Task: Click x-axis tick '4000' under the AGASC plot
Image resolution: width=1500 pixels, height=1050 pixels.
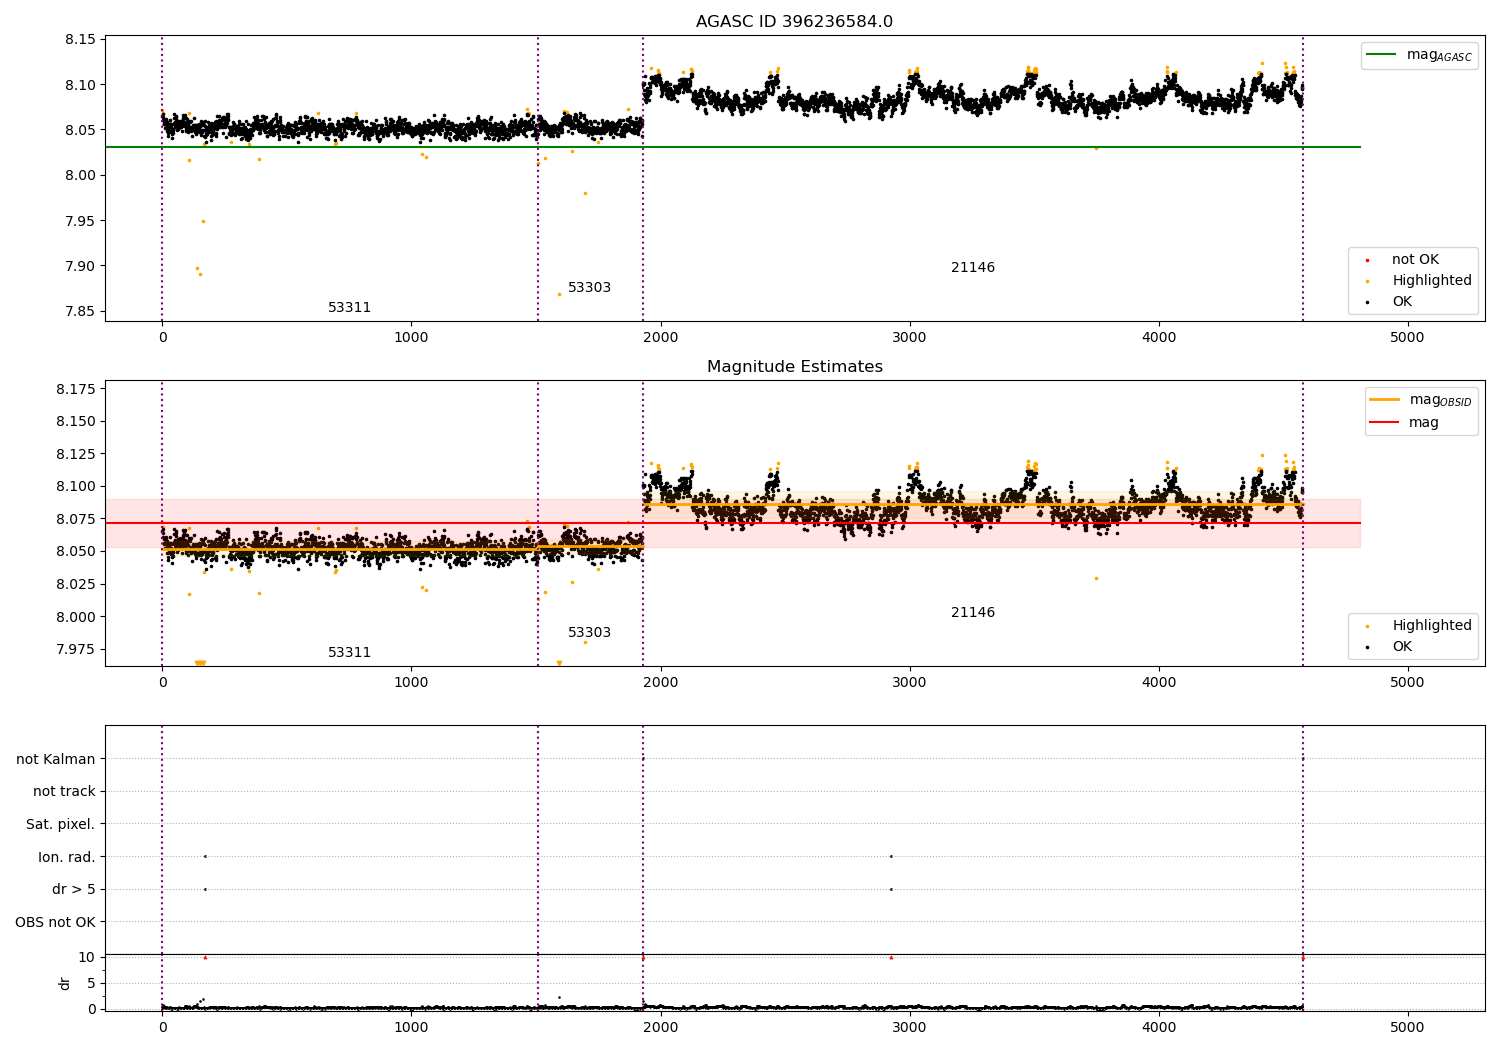Action: point(1158,338)
